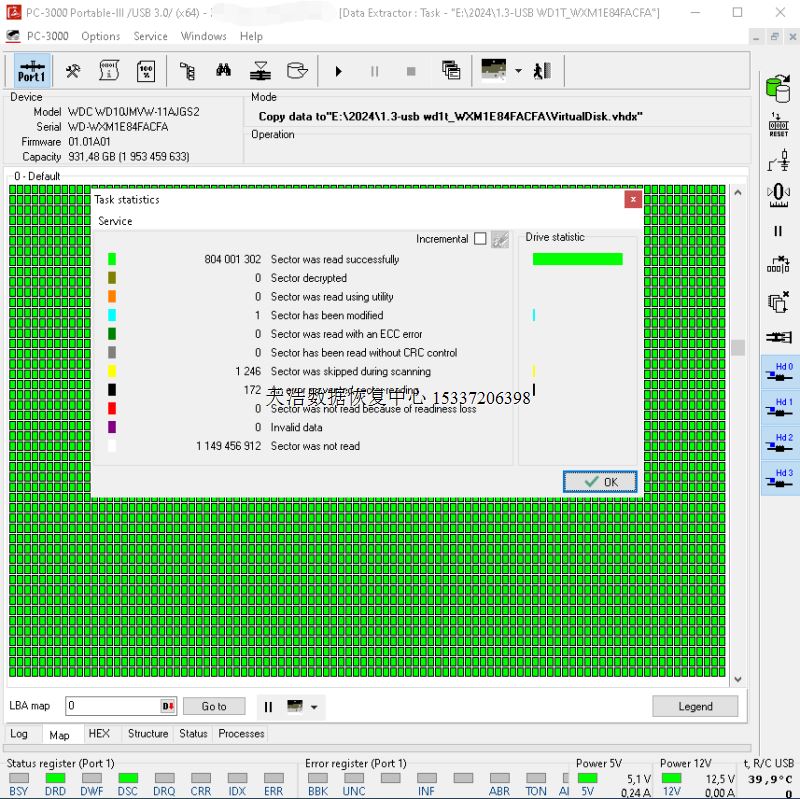Image resolution: width=800 pixels, height=799 pixels.
Task: Click the Legend button
Action: [x=695, y=706]
